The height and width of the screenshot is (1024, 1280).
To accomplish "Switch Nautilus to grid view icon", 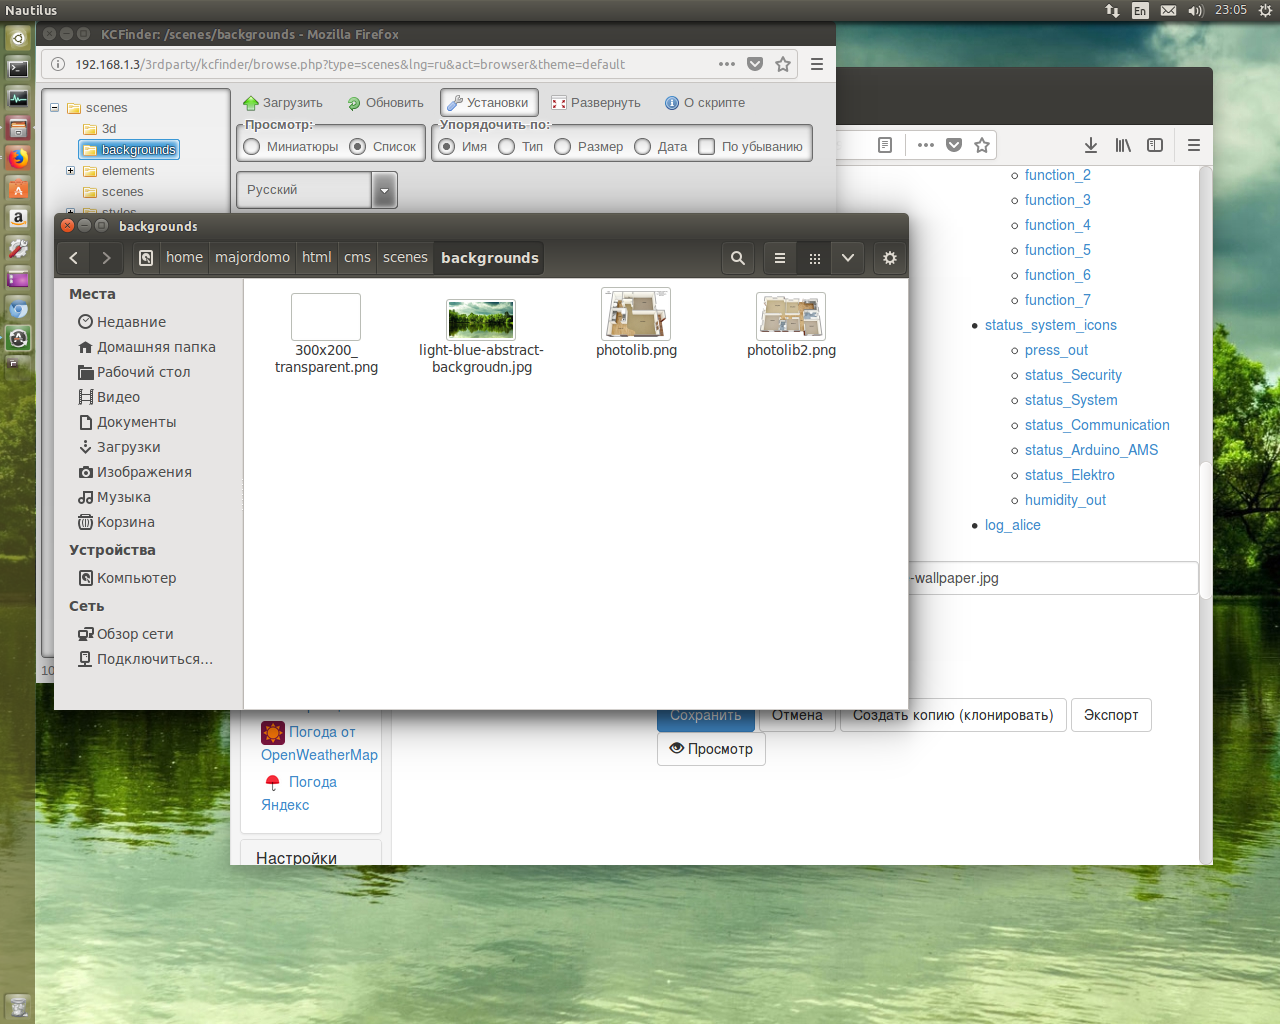I will coord(815,258).
